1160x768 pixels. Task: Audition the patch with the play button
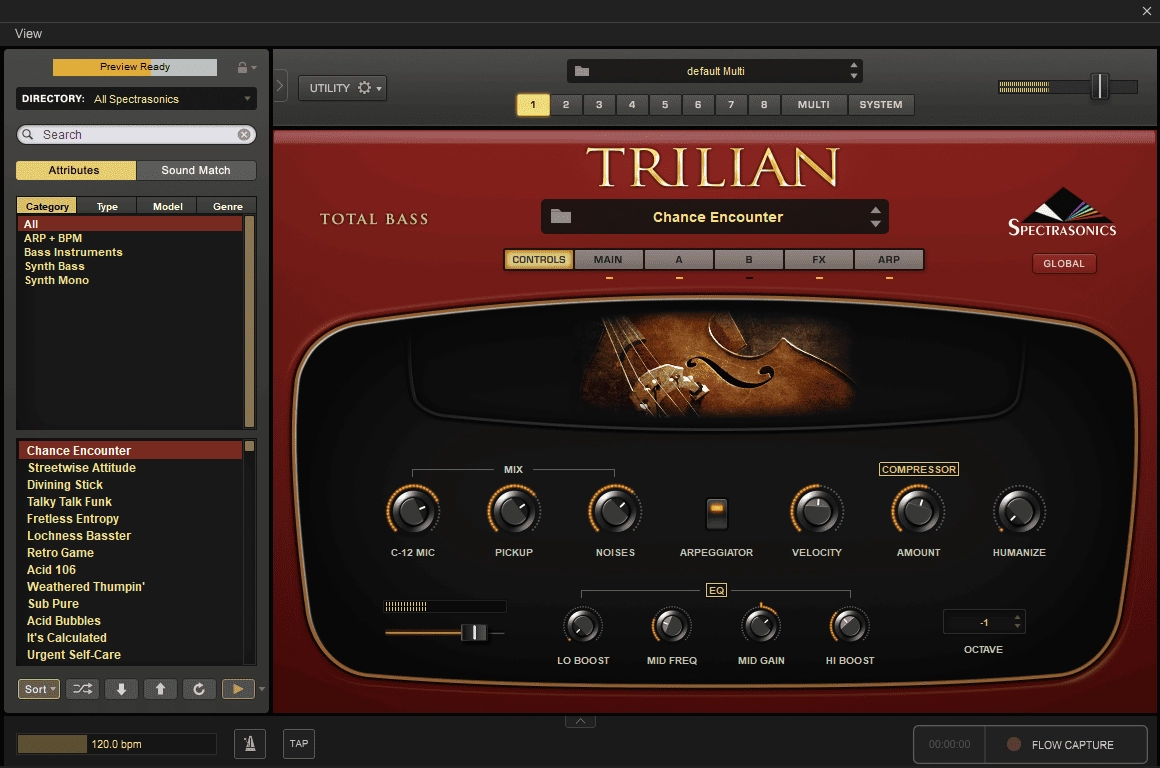click(237, 689)
